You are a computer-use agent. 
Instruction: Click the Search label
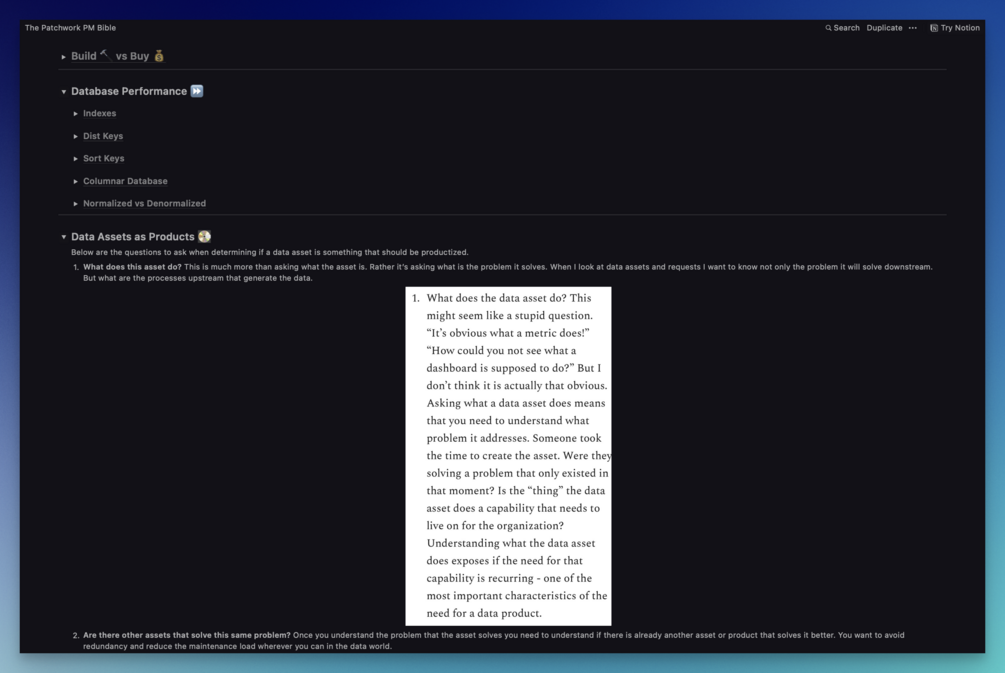point(846,28)
